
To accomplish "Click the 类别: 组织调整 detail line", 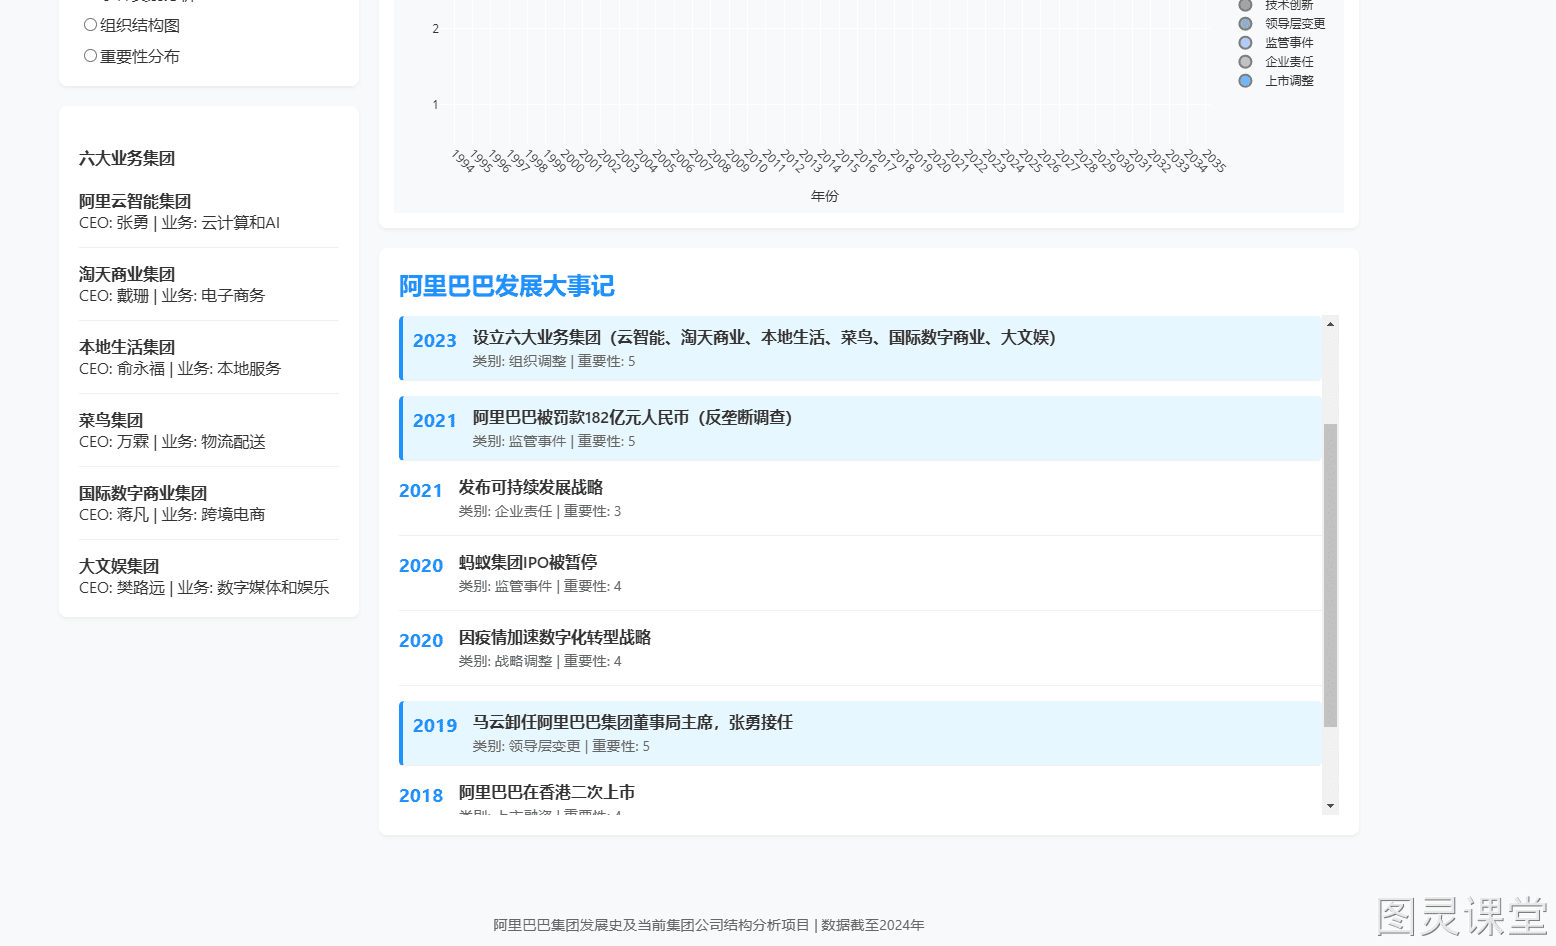I will (x=554, y=362).
